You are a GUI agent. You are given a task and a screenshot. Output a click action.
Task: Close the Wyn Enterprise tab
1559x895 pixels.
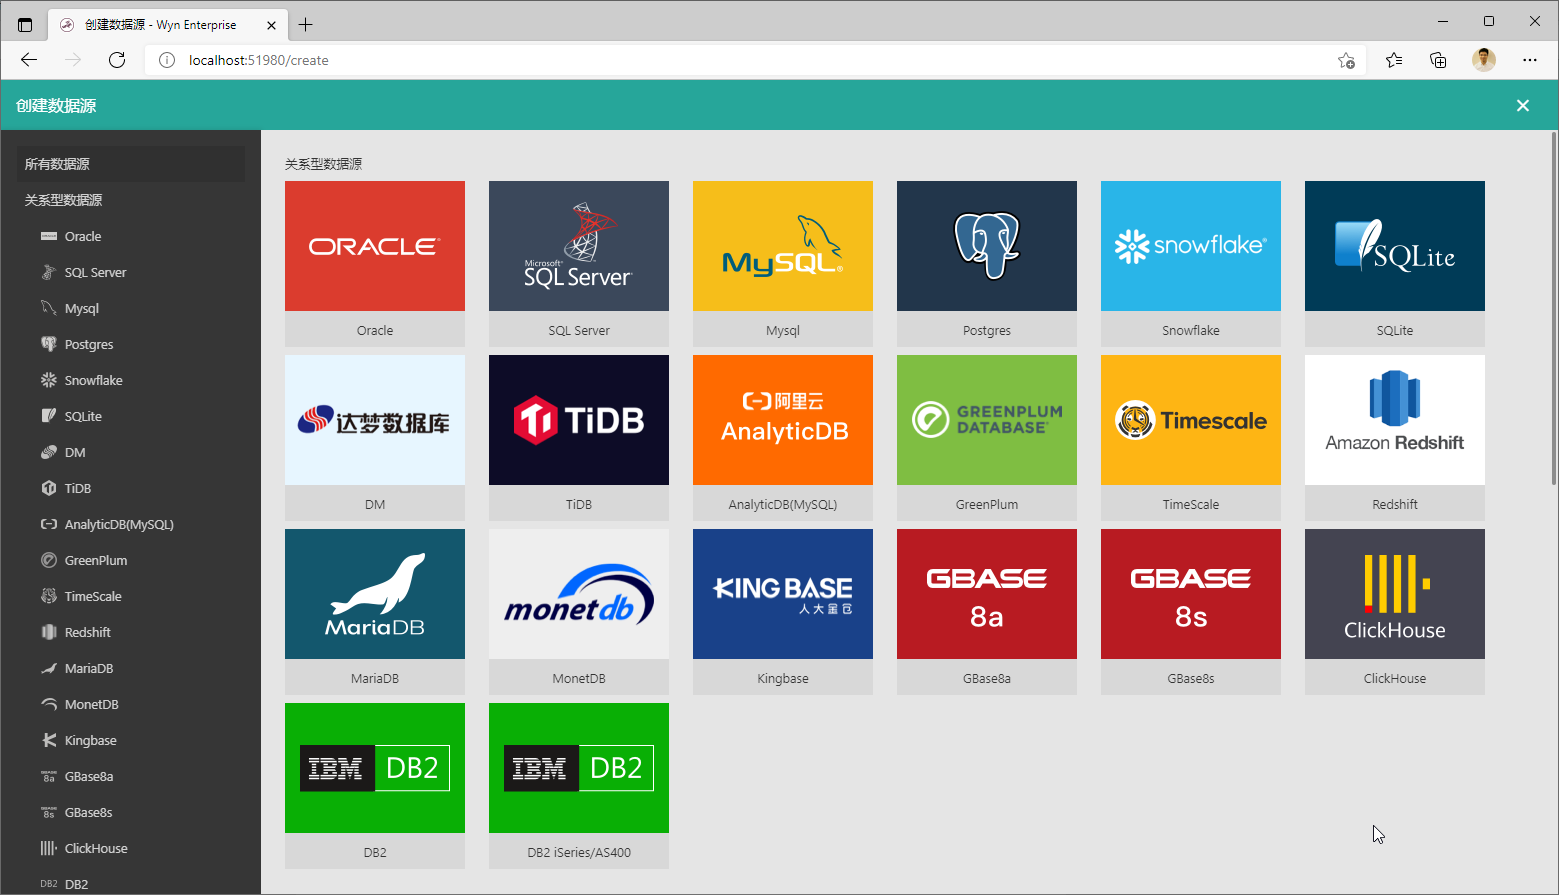pos(271,25)
